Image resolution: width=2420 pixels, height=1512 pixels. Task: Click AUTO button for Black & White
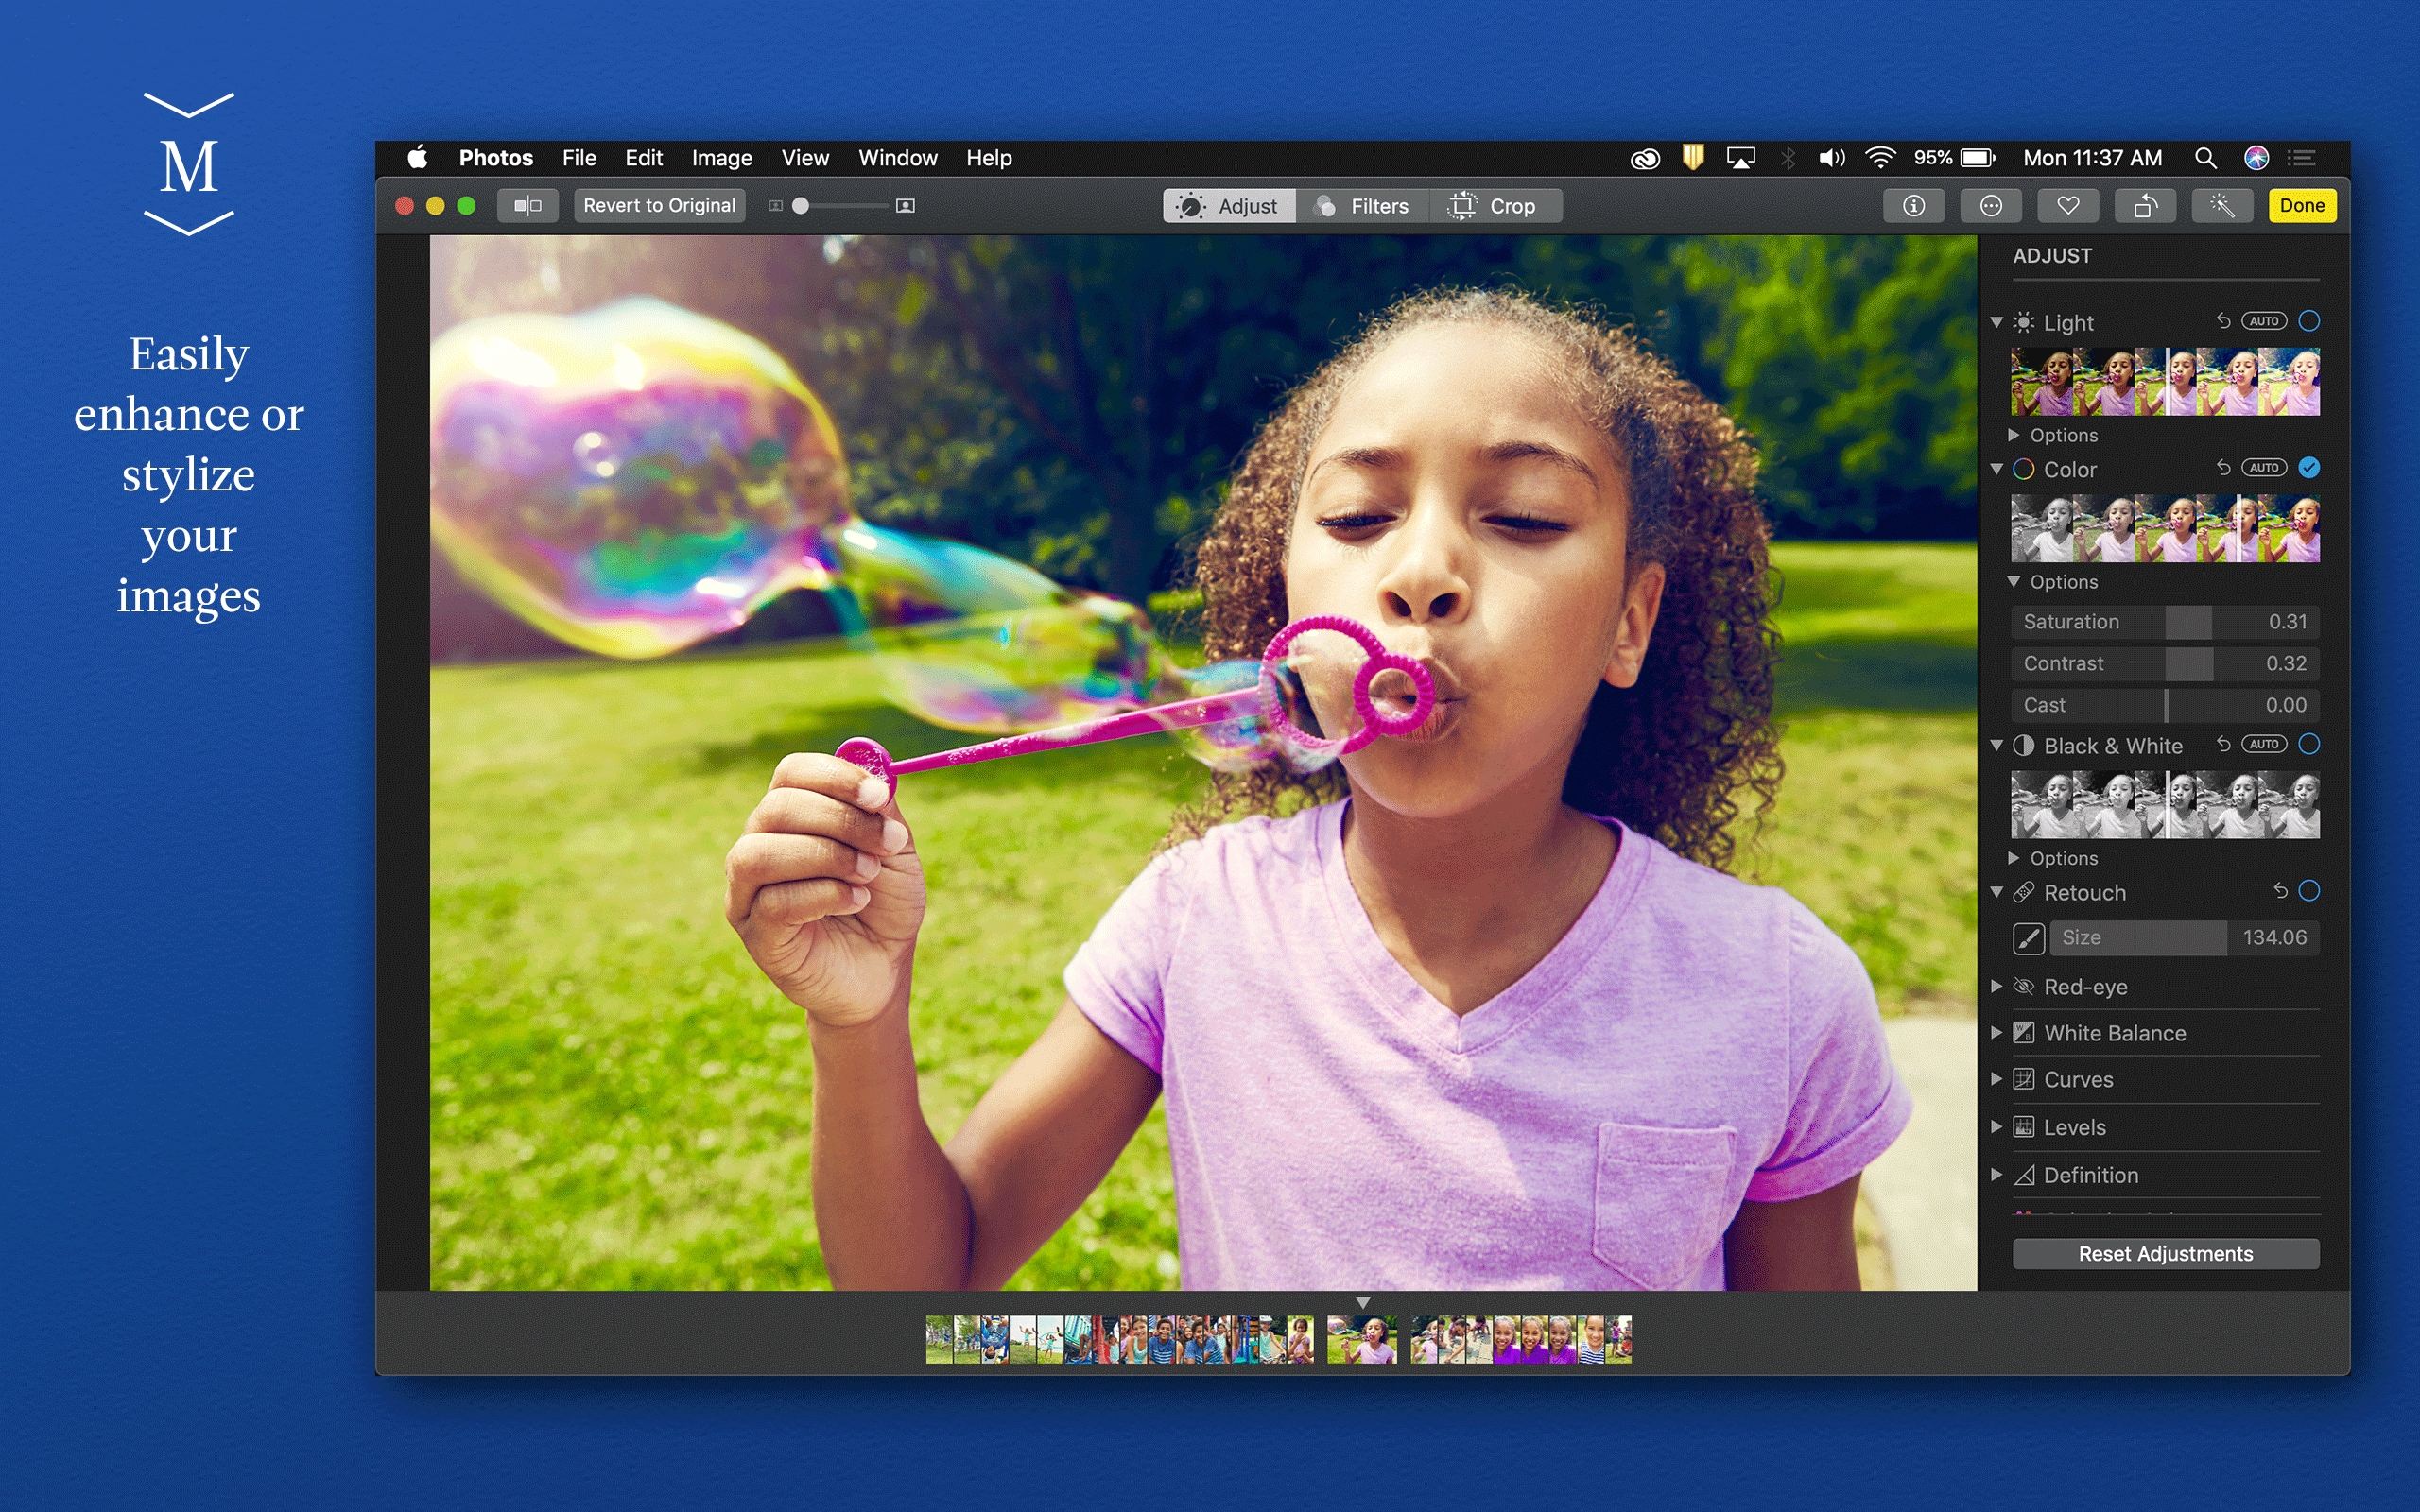tap(2264, 744)
